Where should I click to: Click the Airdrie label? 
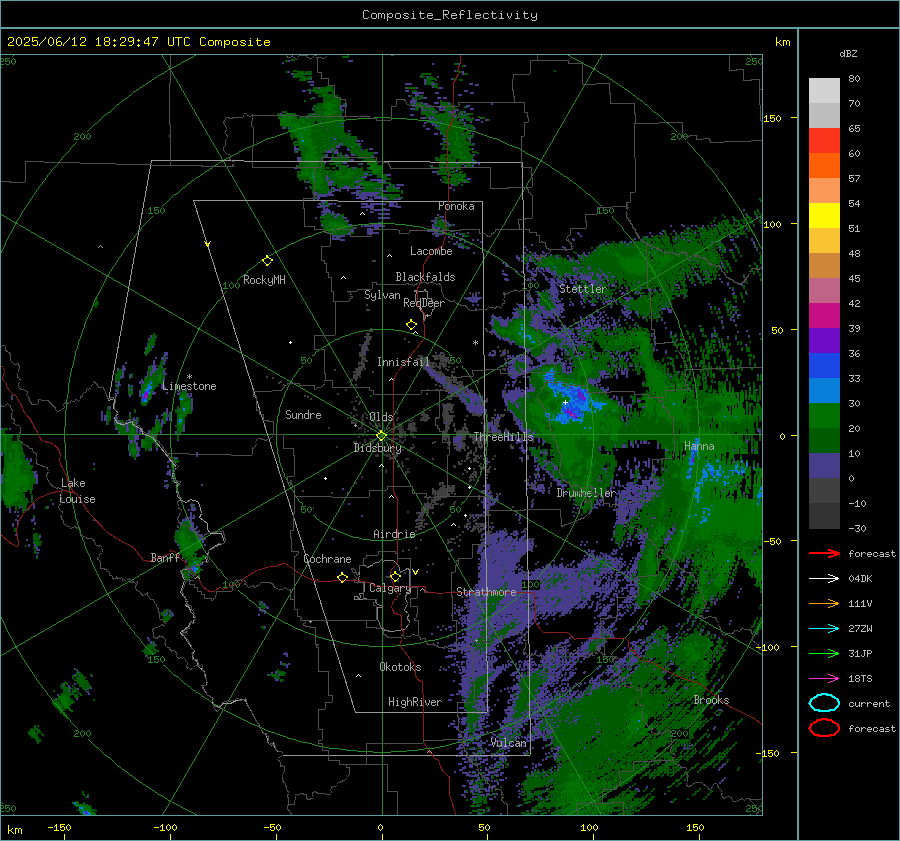coord(394,534)
